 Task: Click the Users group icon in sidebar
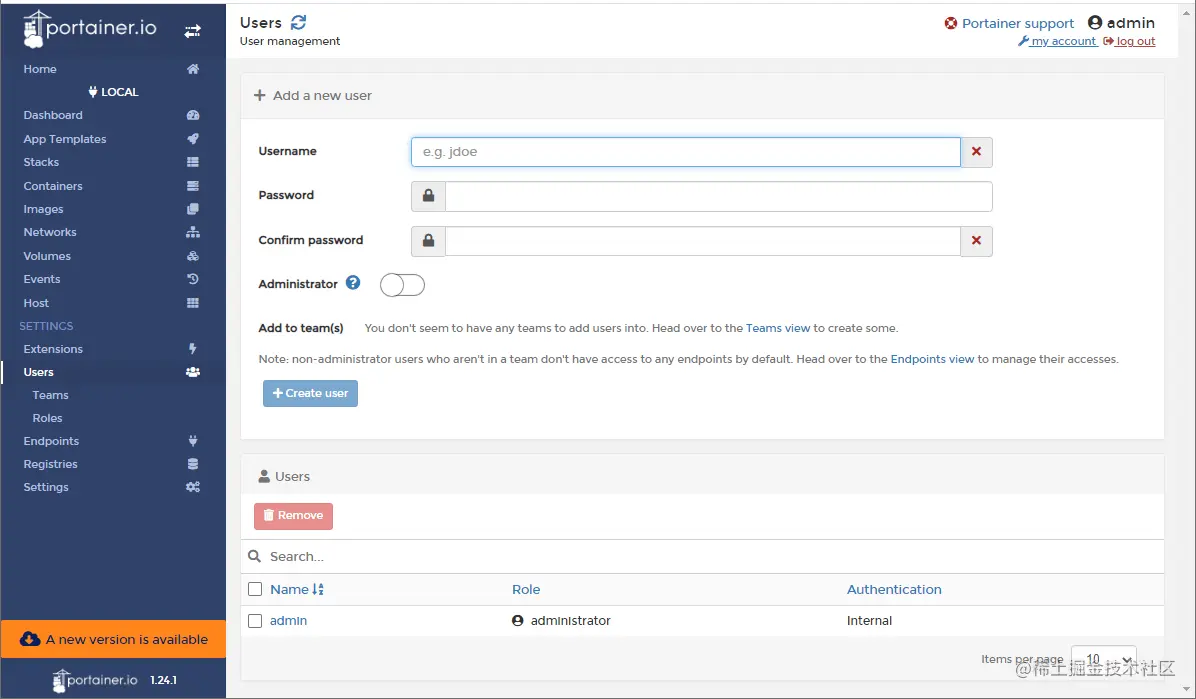[193, 372]
